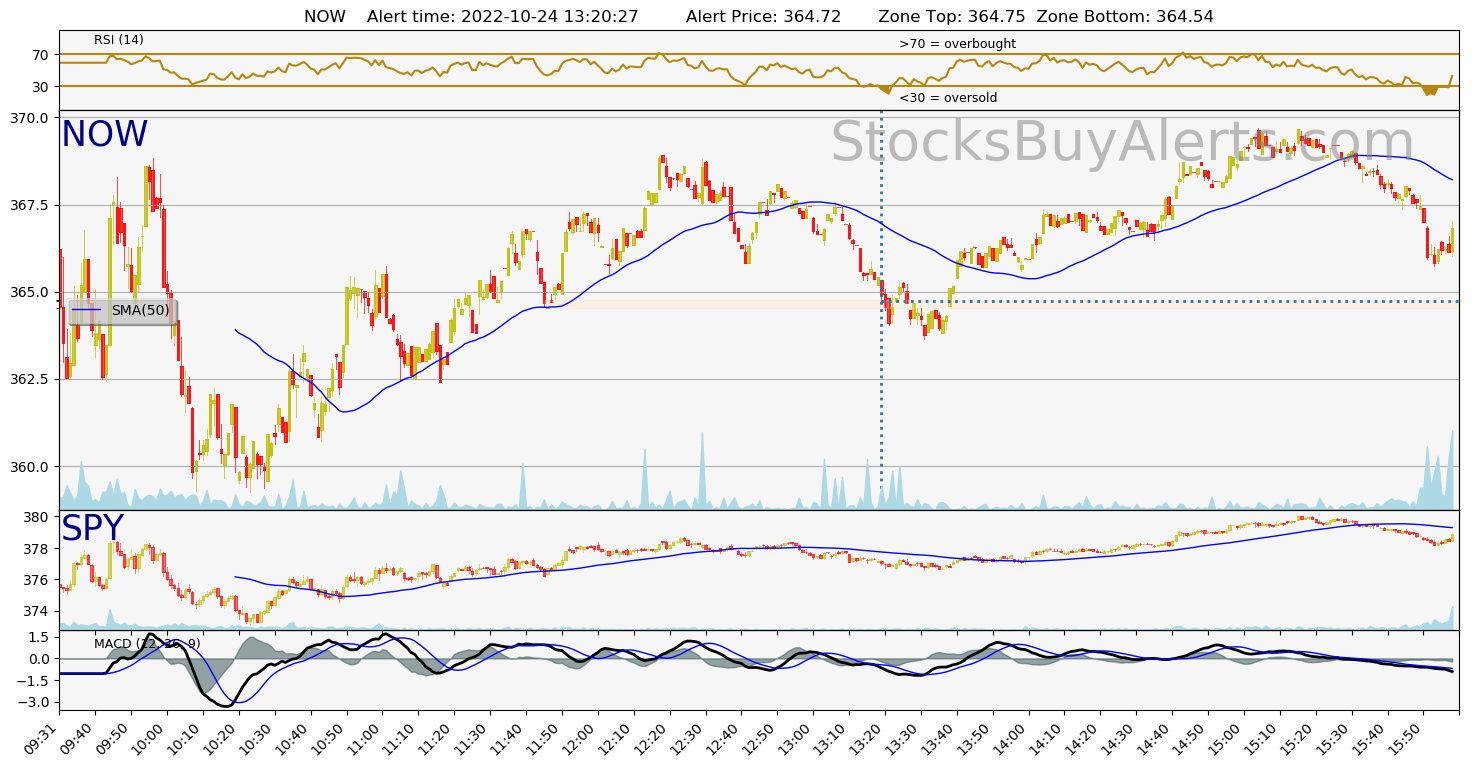
Task: Click the MACD axis value 0.0
Action: click(x=37, y=659)
